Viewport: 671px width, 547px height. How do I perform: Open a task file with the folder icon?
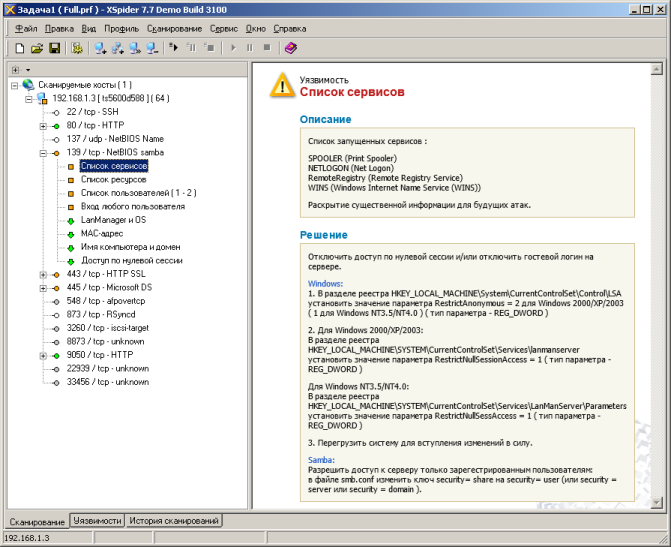tap(37, 48)
